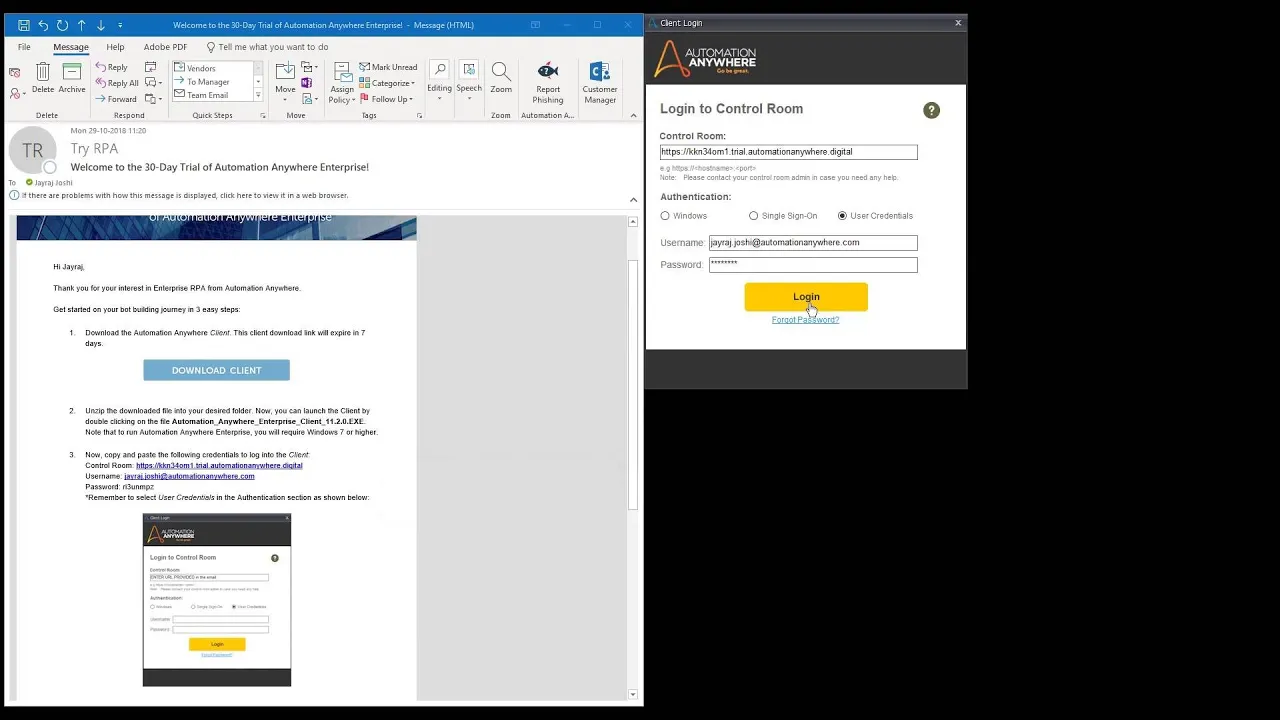
Task: Send the message to OneNote
Action: (307, 82)
